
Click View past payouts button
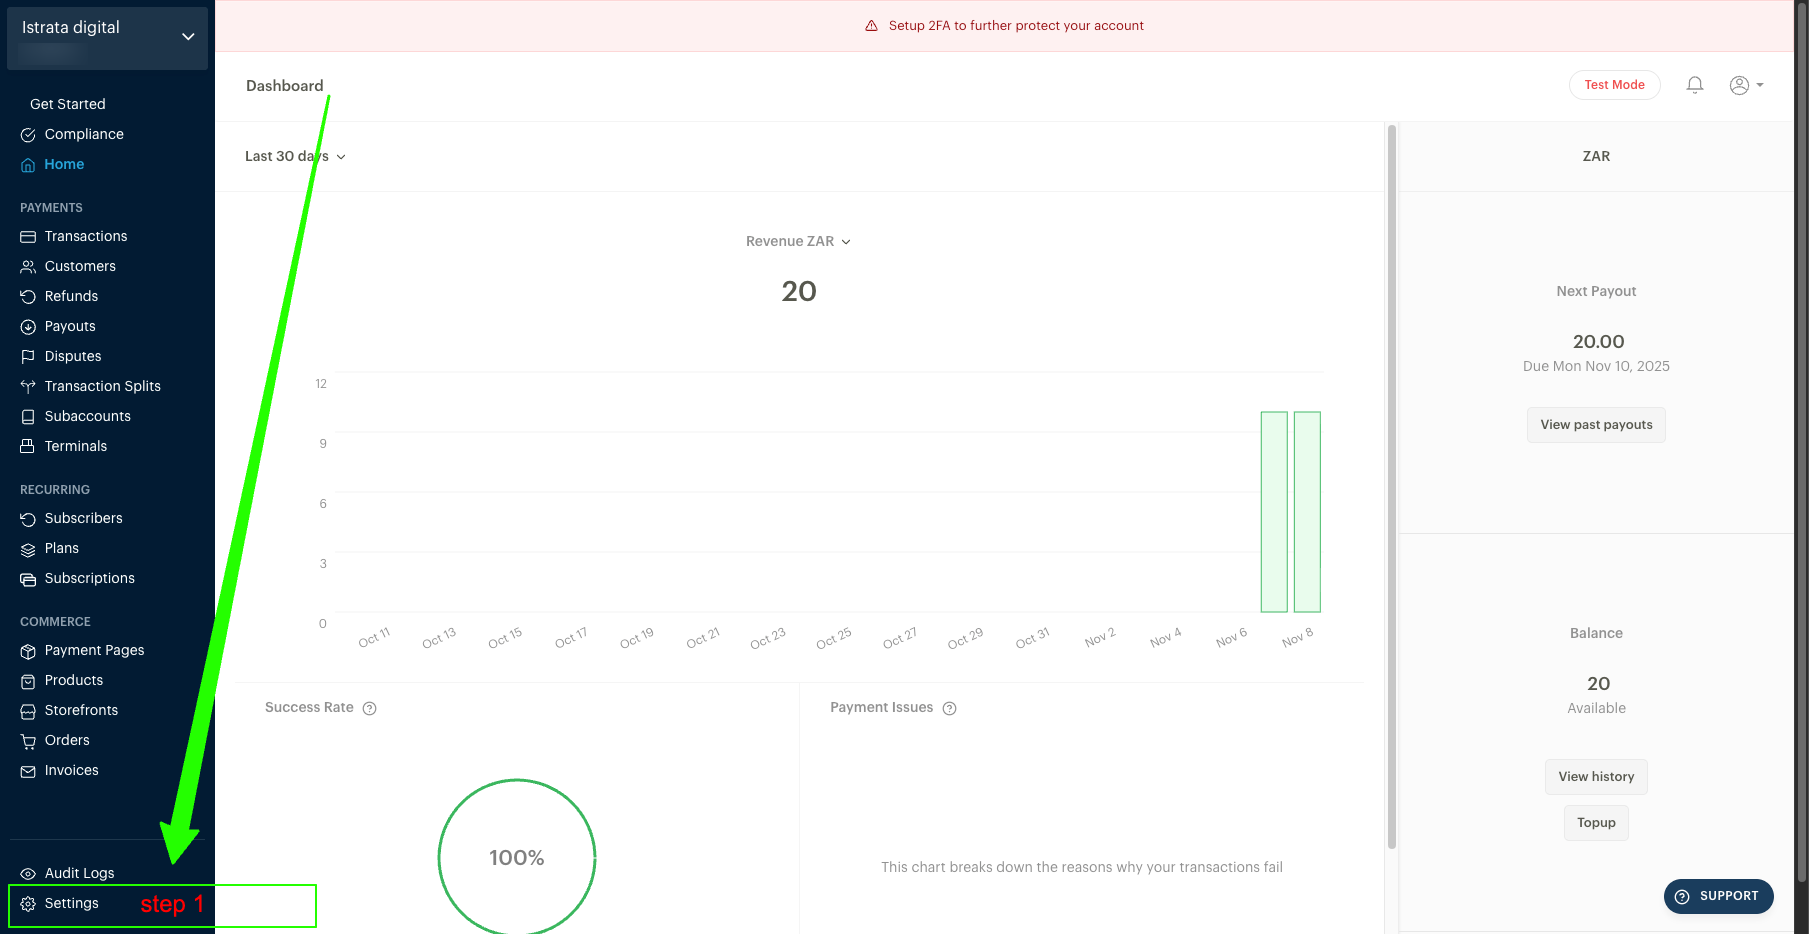pos(1596,425)
